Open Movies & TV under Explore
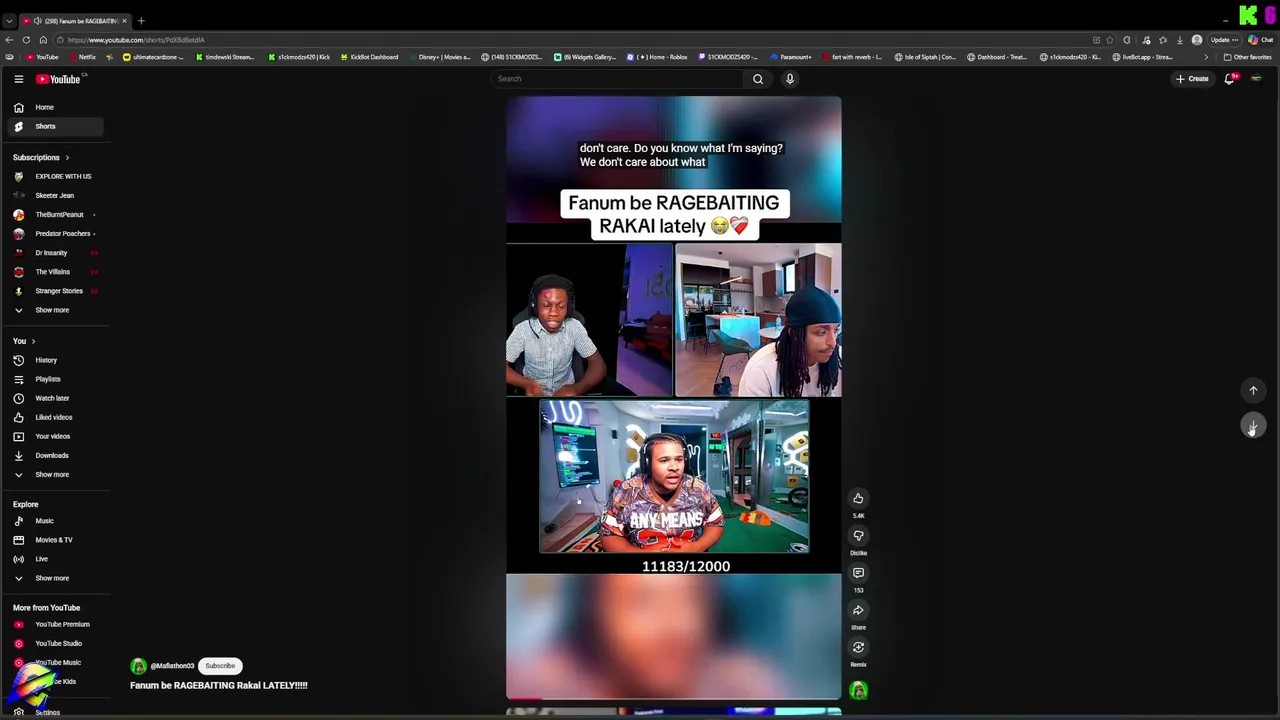The image size is (1280, 720). coord(54,540)
